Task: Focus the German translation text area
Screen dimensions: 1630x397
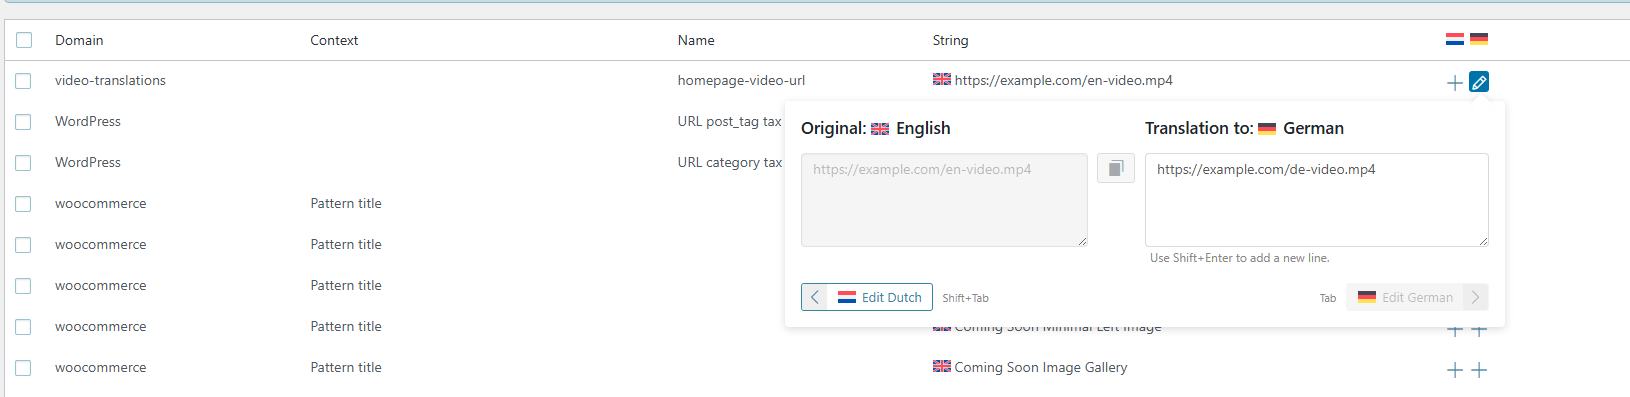Action: (1317, 200)
